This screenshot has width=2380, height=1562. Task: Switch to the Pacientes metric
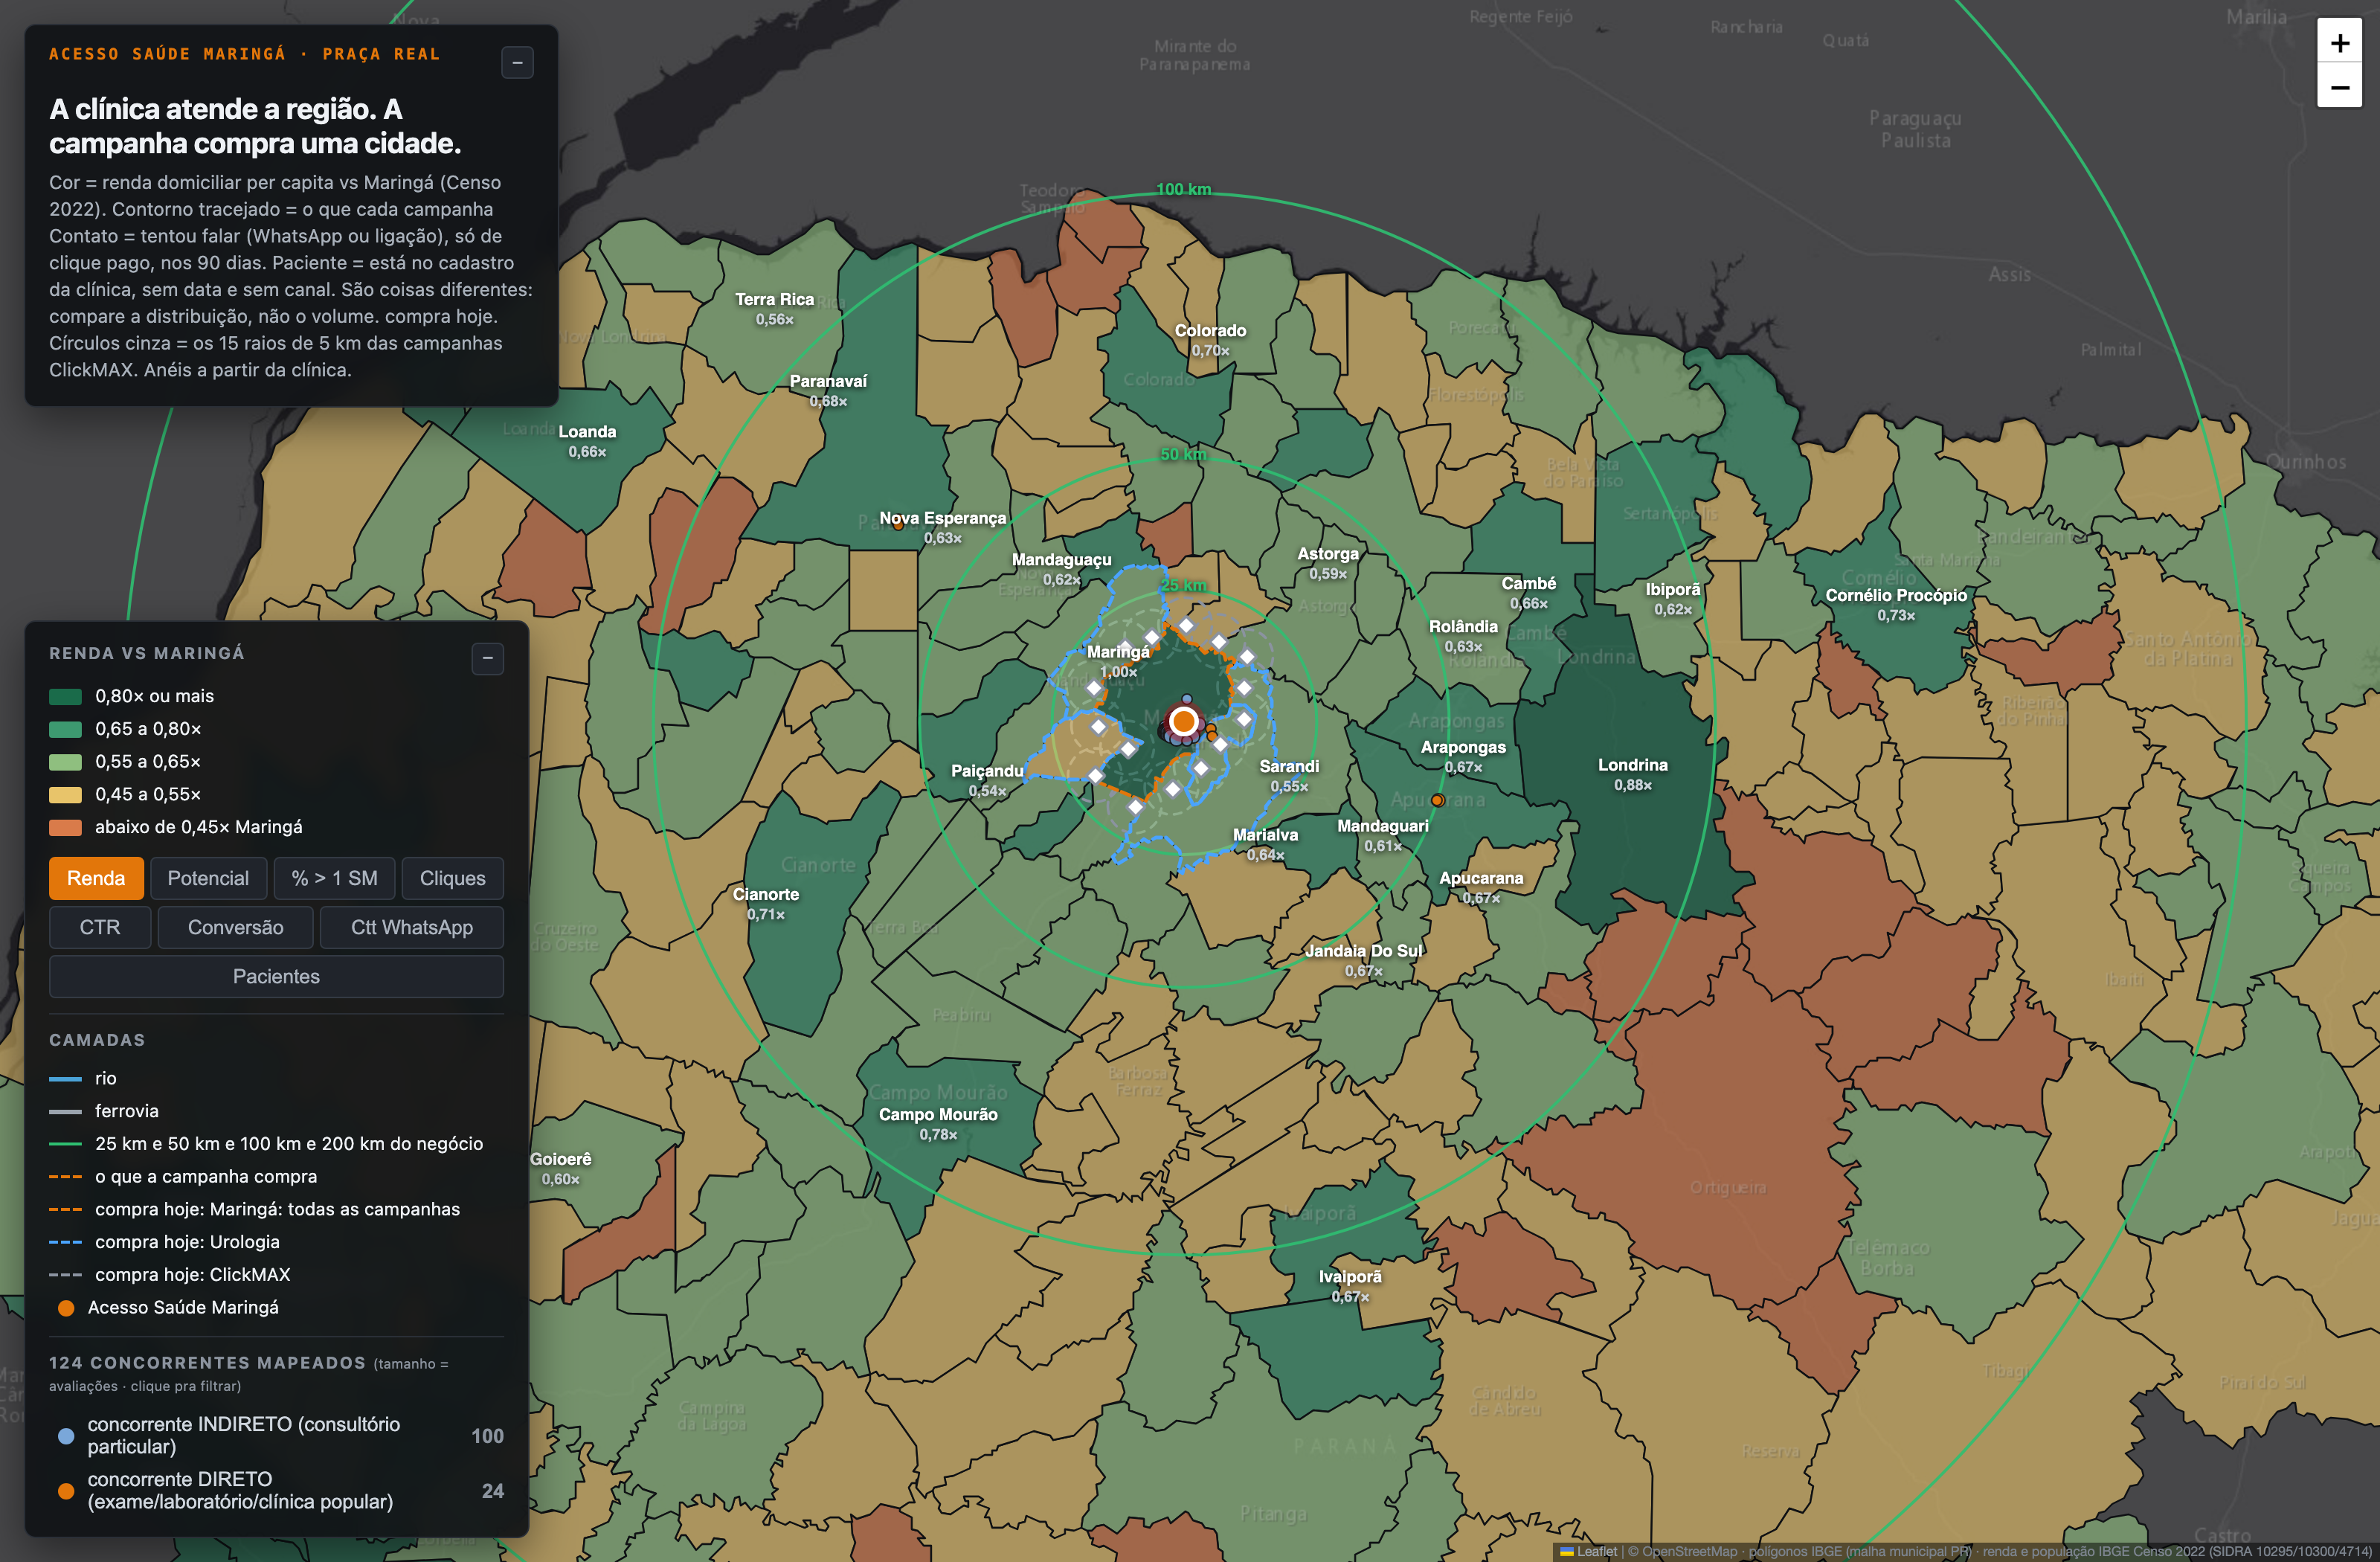[x=276, y=976]
